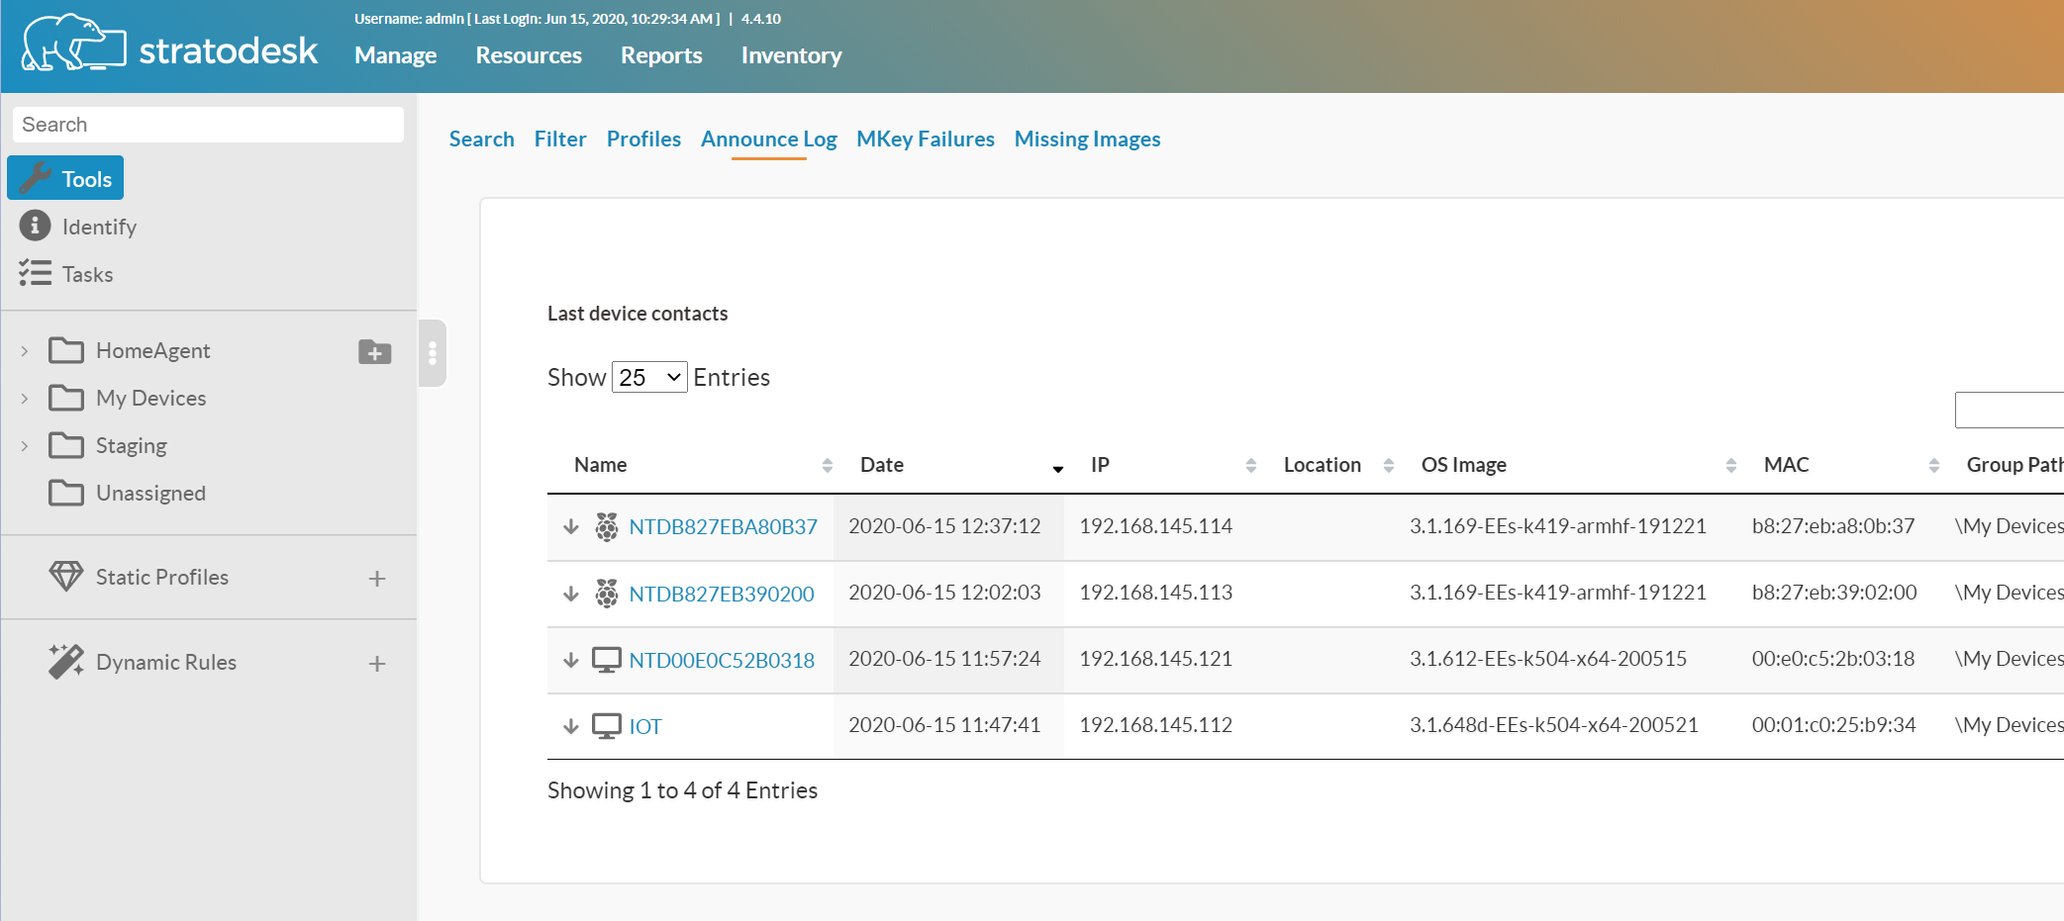Click date 2020-06-15 11:57:24
The height and width of the screenshot is (921, 2064).
[x=944, y=659]
